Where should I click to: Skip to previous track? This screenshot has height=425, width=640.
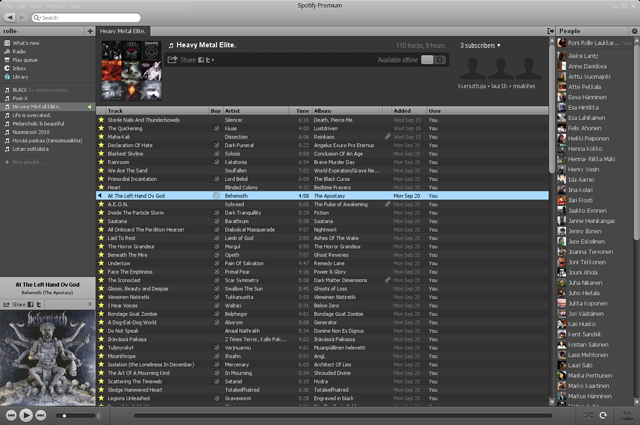(11, 416)
